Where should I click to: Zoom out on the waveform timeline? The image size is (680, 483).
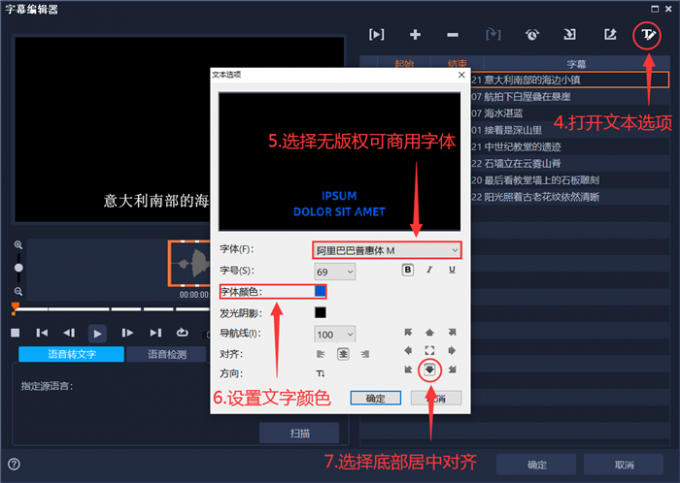click(x=18, y=291)
